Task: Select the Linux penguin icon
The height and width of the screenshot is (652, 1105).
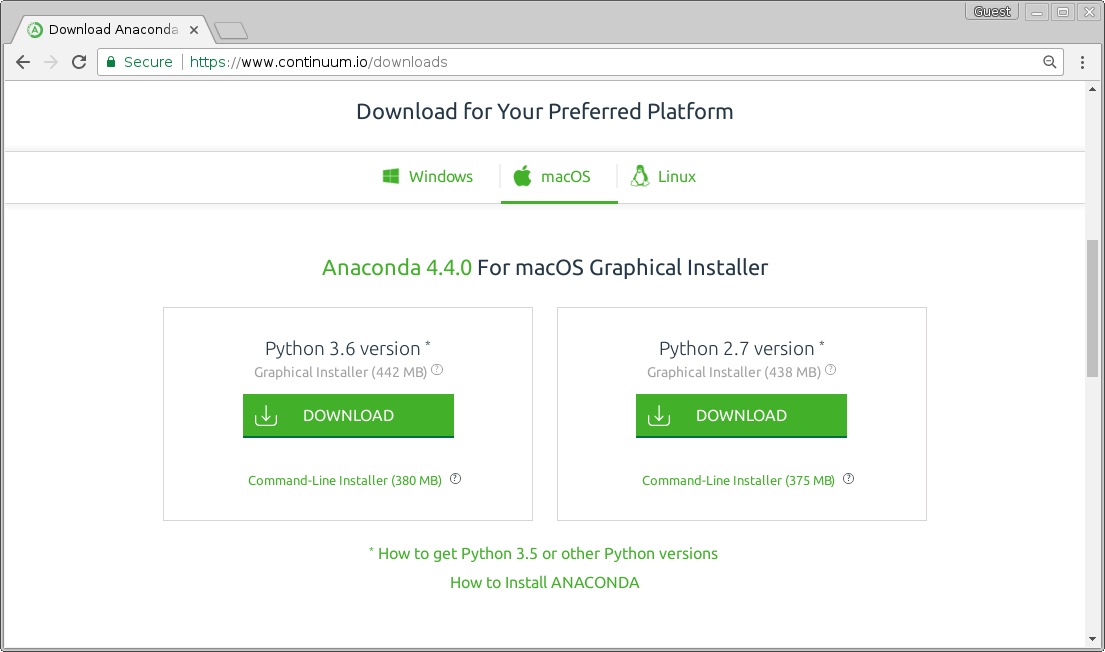Action: pos(638,176)
